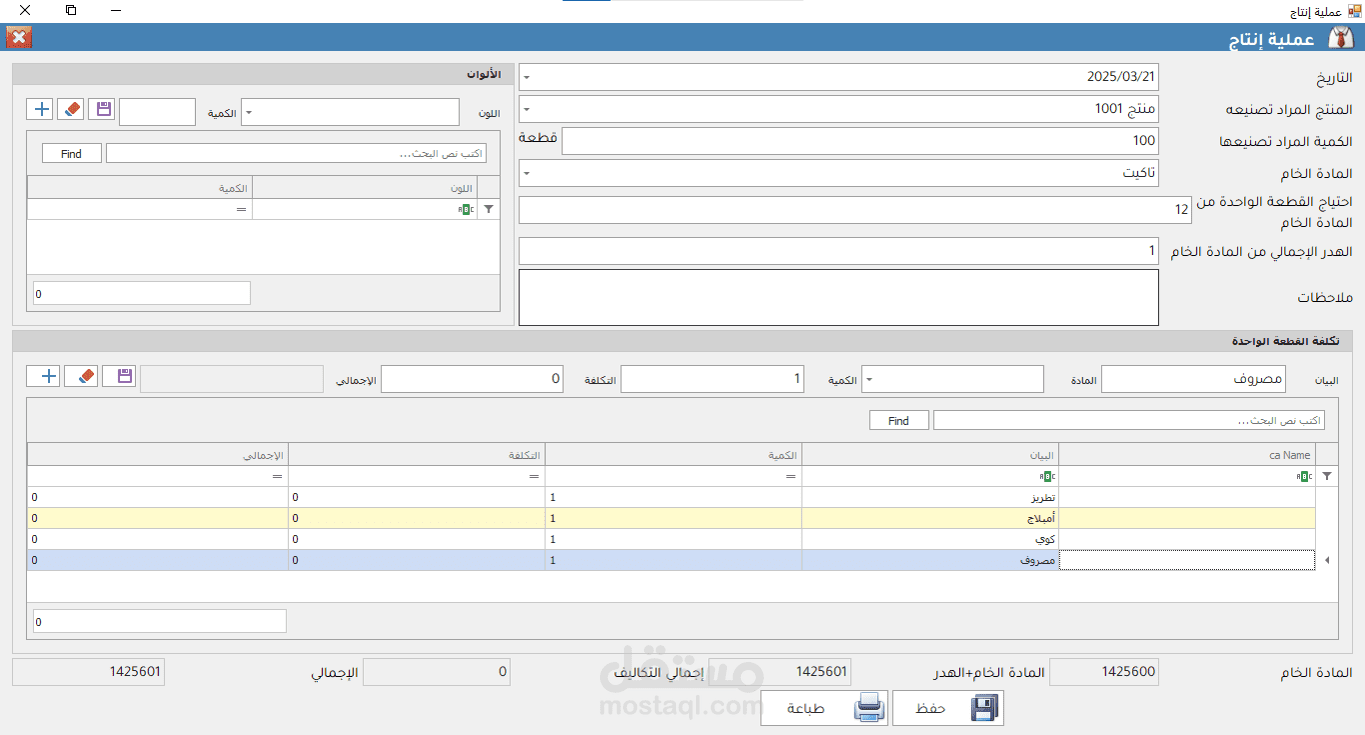
Task: Expand the color (اللون) combo box
Action: (x=249, y=113)
